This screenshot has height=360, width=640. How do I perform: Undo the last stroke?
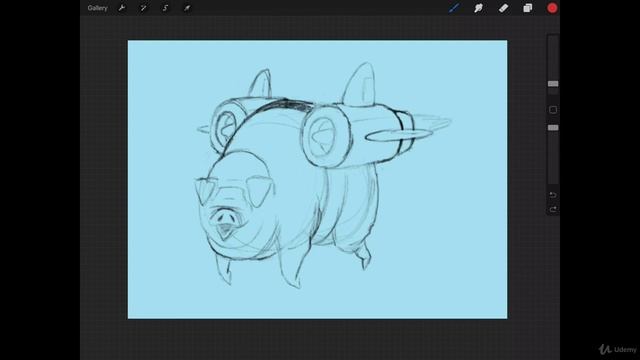[x=553, y=195]
